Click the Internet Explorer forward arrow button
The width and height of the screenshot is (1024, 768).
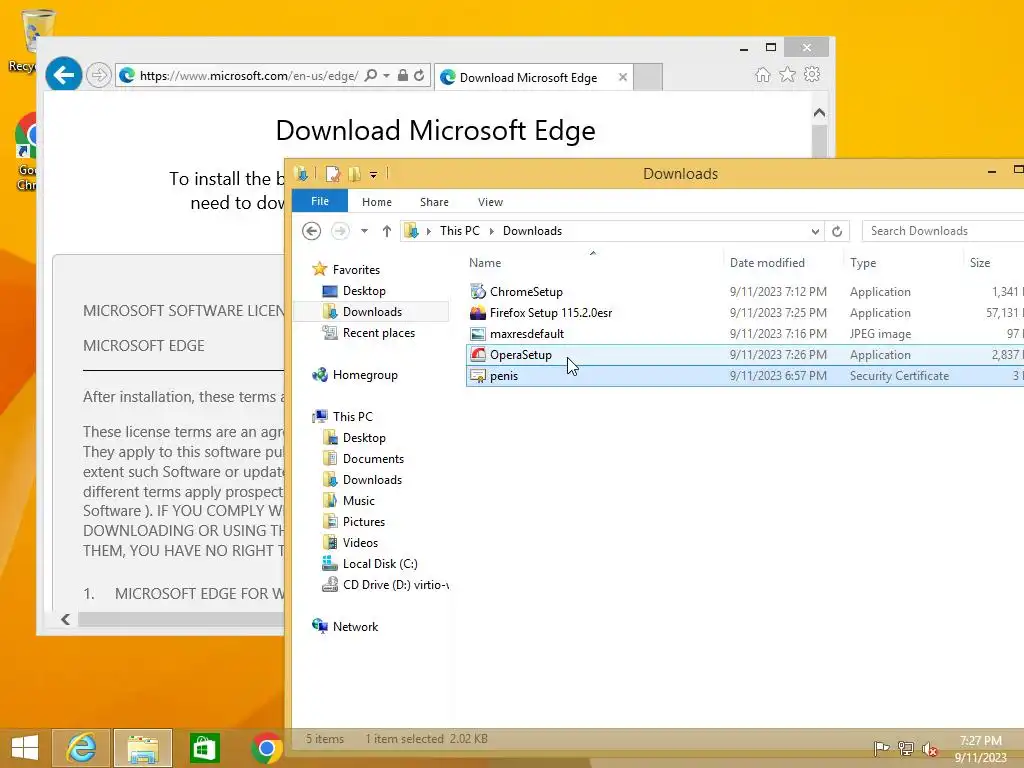pyautogui.click(x=99, y=75)
